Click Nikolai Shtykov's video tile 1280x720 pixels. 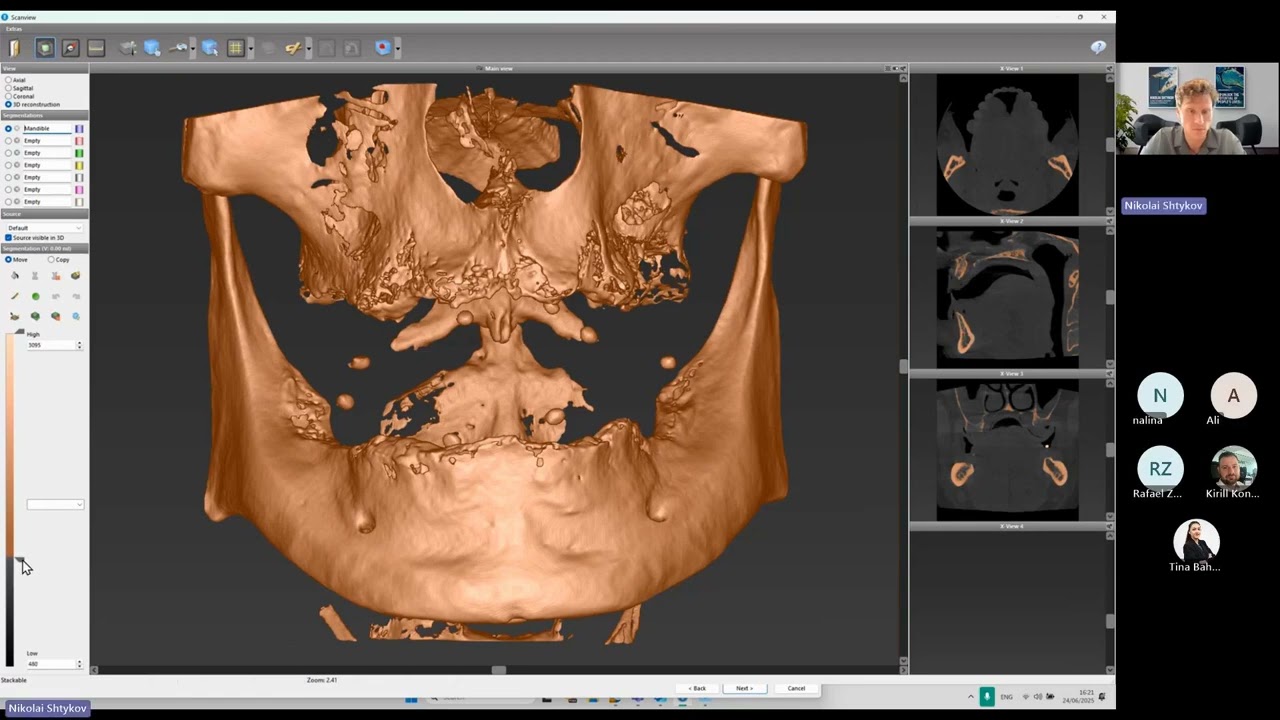click(1198, 109)
